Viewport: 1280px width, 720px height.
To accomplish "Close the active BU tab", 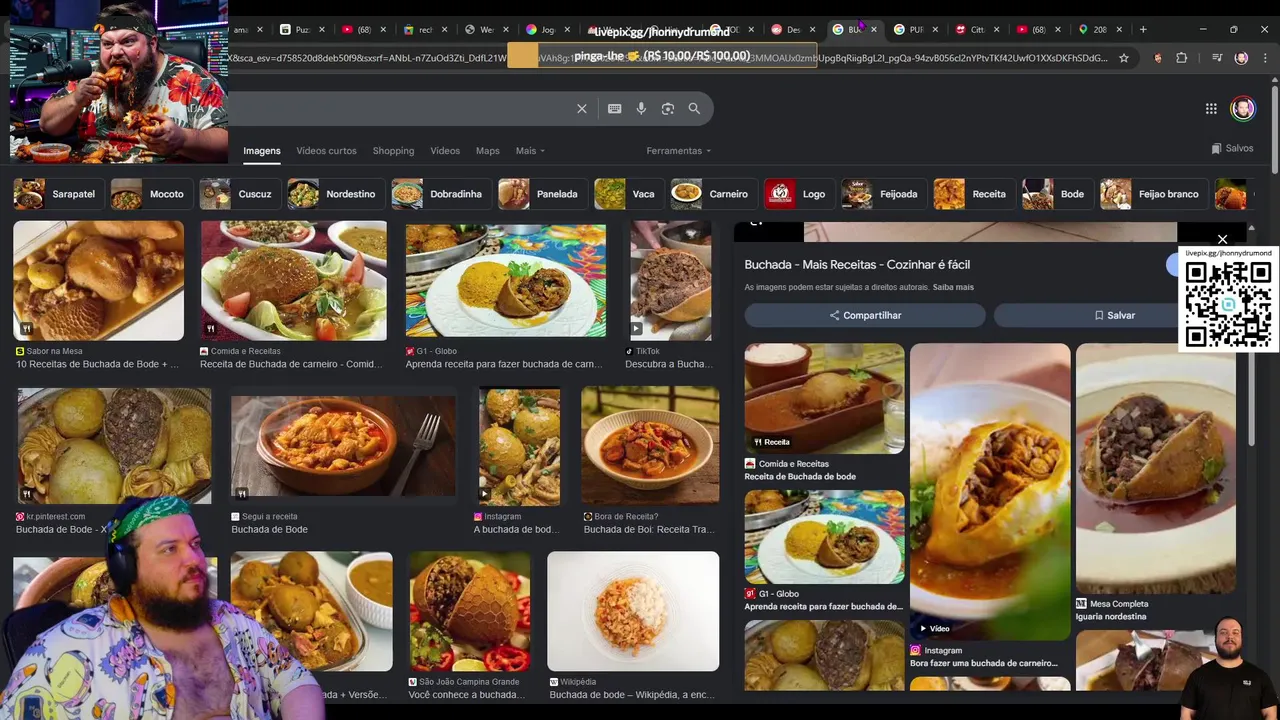I will click(x=873, y=29).
